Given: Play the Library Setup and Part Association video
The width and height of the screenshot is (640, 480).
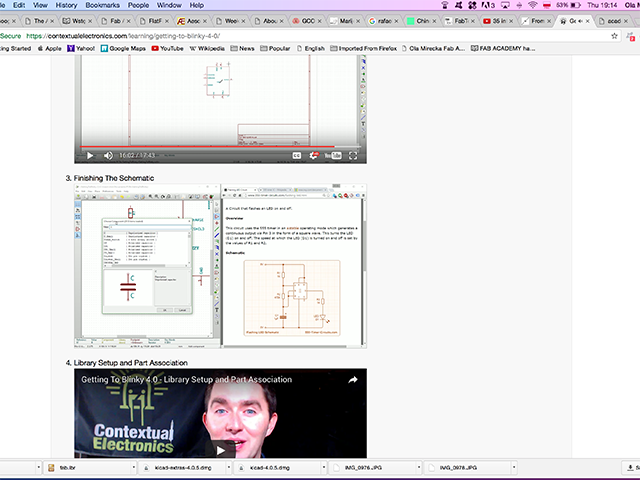Looking at the screenshot, I should coord(220,450).
